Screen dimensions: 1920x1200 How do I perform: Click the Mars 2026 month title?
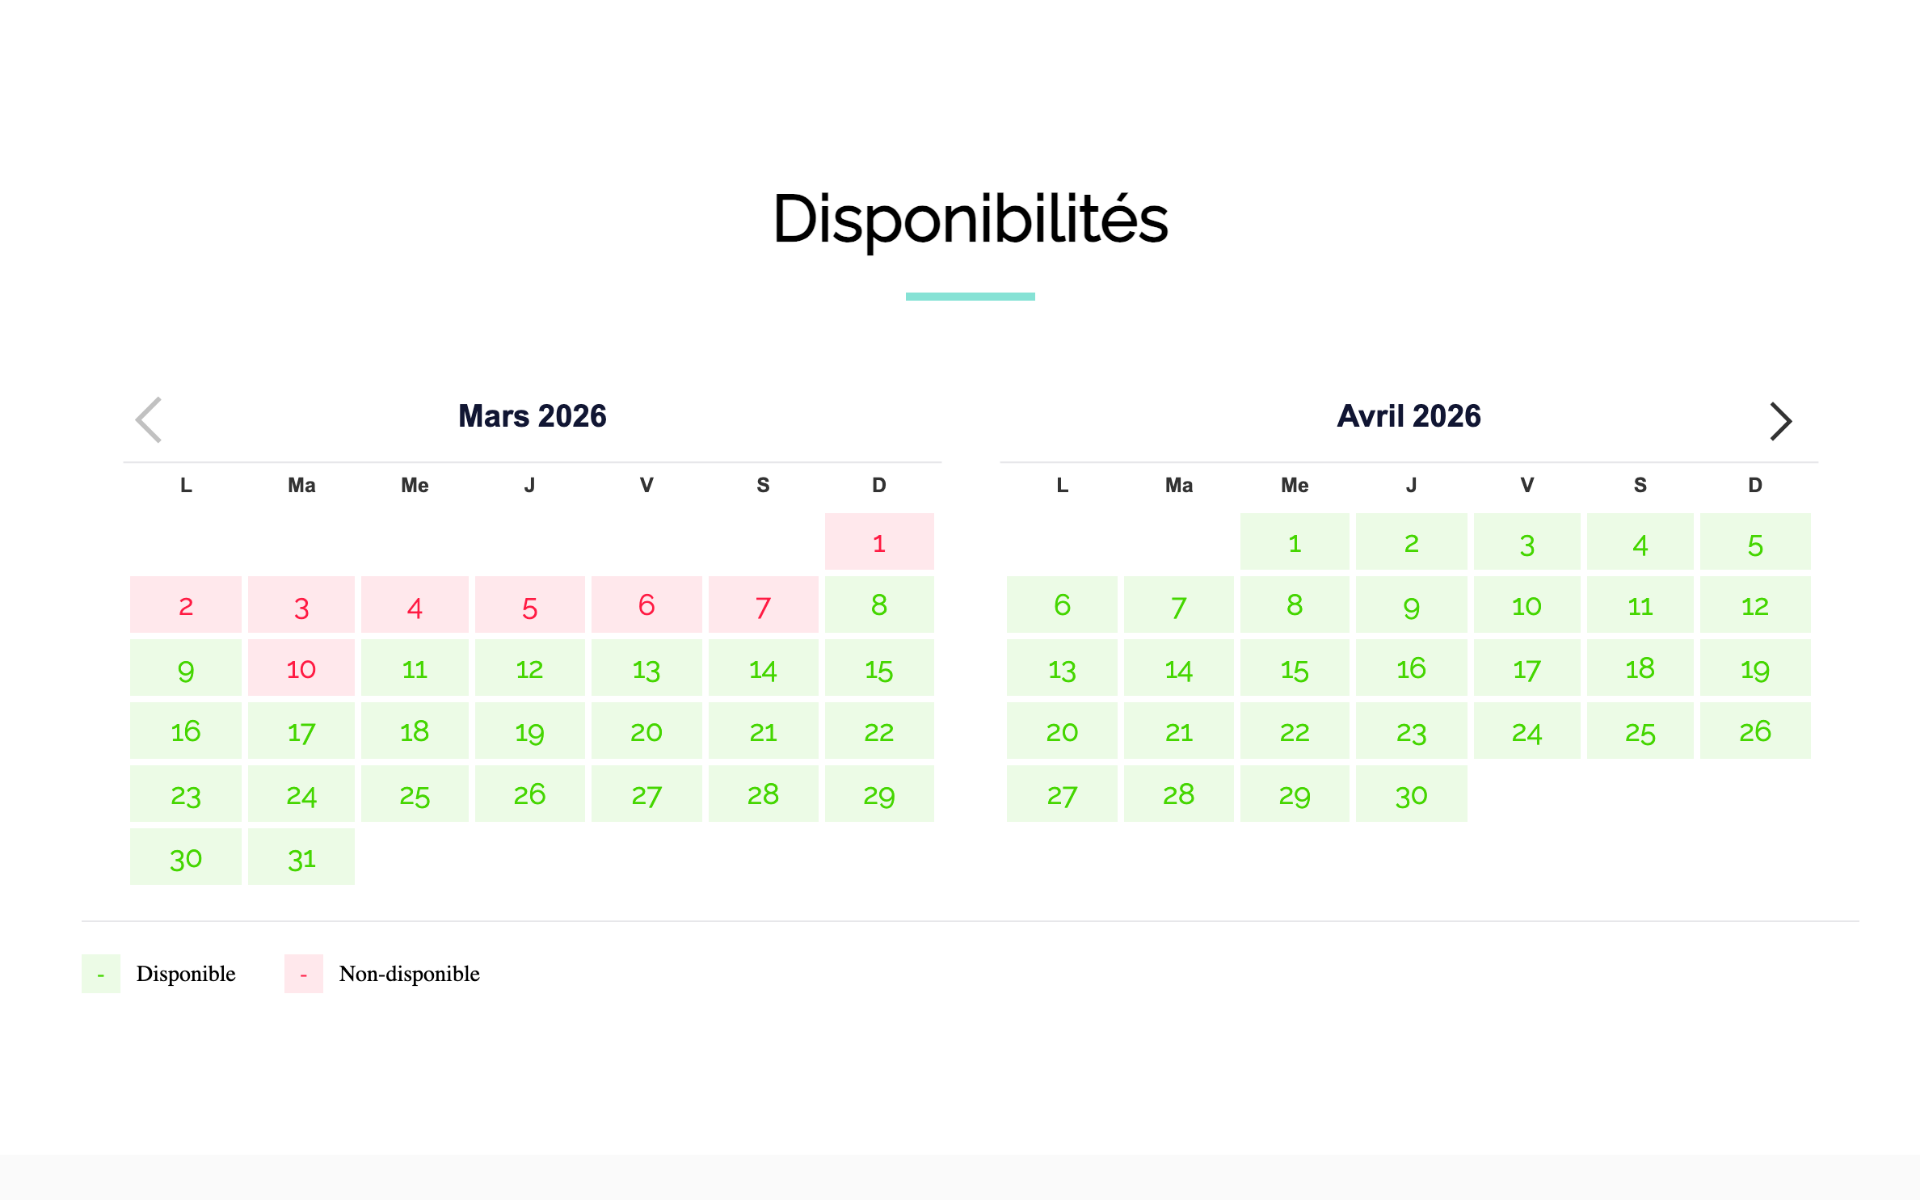[532, 416]
